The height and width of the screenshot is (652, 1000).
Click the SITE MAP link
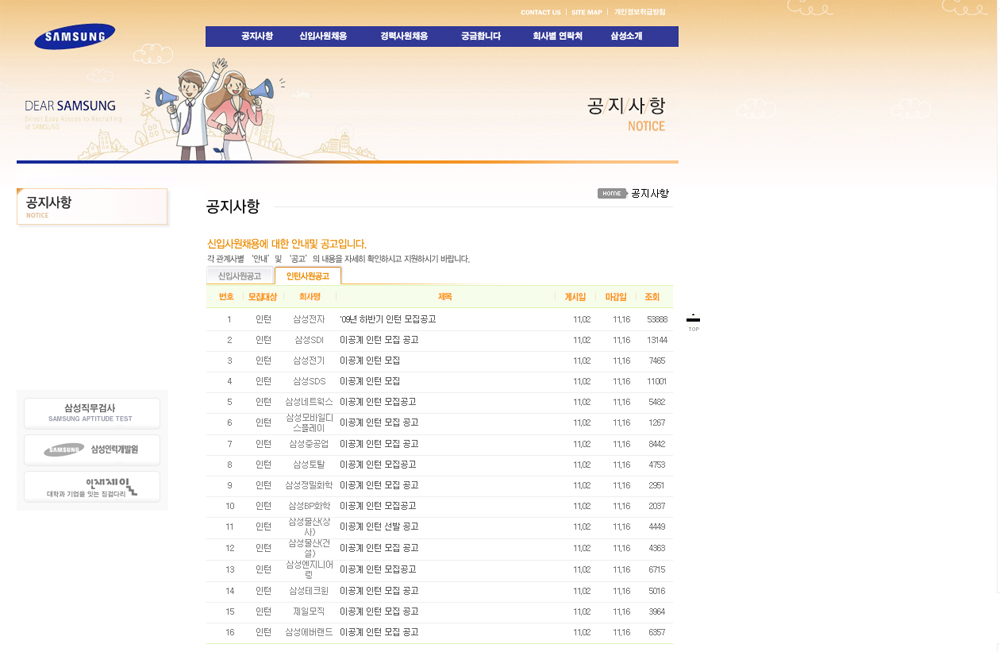coord(587,12)
